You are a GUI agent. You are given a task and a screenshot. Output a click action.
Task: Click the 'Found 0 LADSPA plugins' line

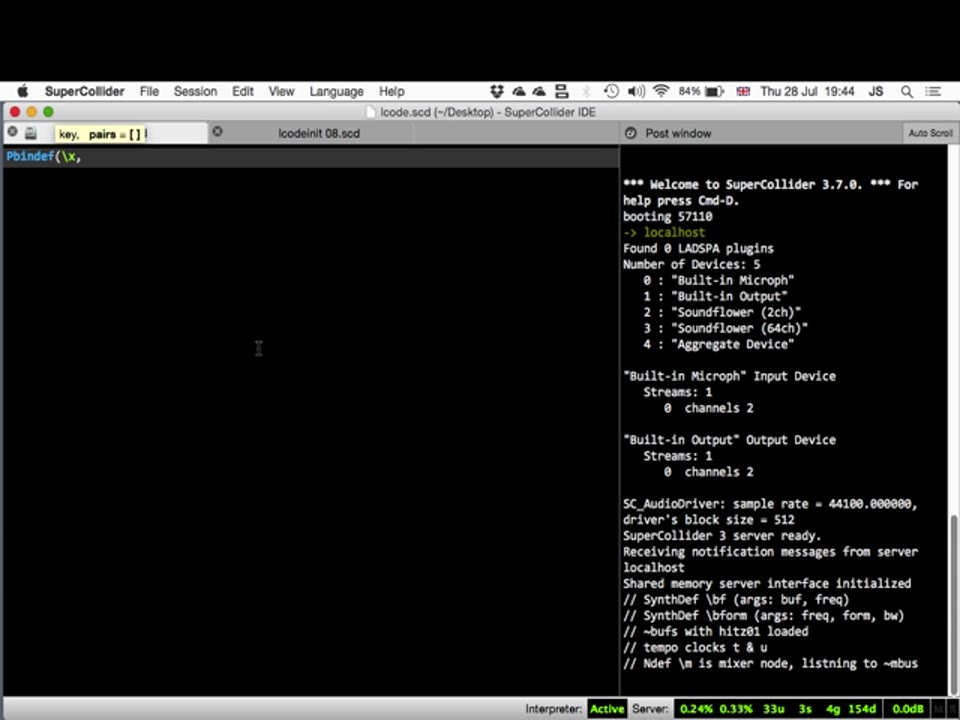[x=699, y=249]
